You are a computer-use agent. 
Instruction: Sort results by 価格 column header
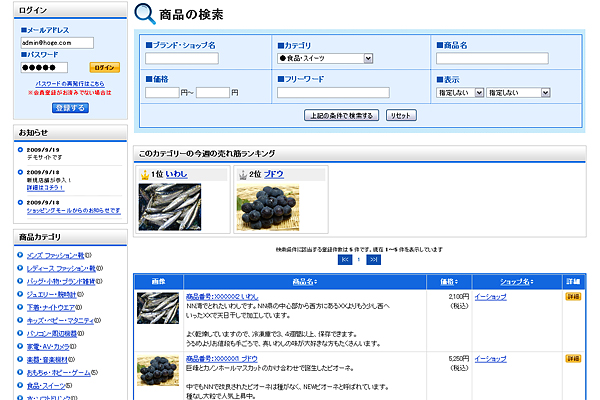(x=447, y=281)
